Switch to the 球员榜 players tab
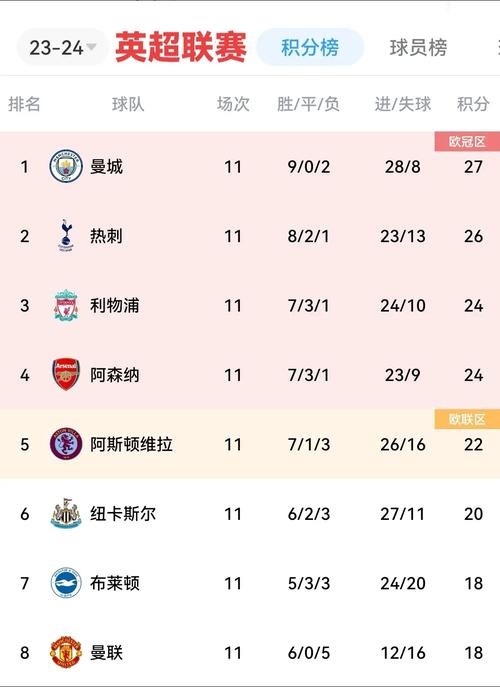Screen dimensions: 500x687 418,48
